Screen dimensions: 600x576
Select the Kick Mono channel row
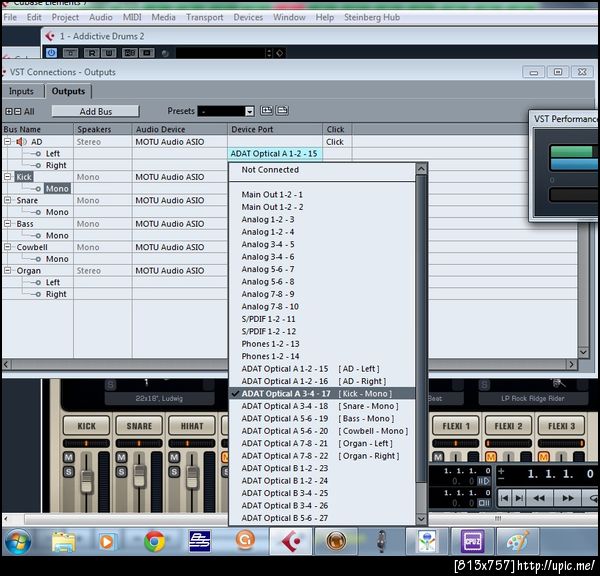click(x=57, y=188)
